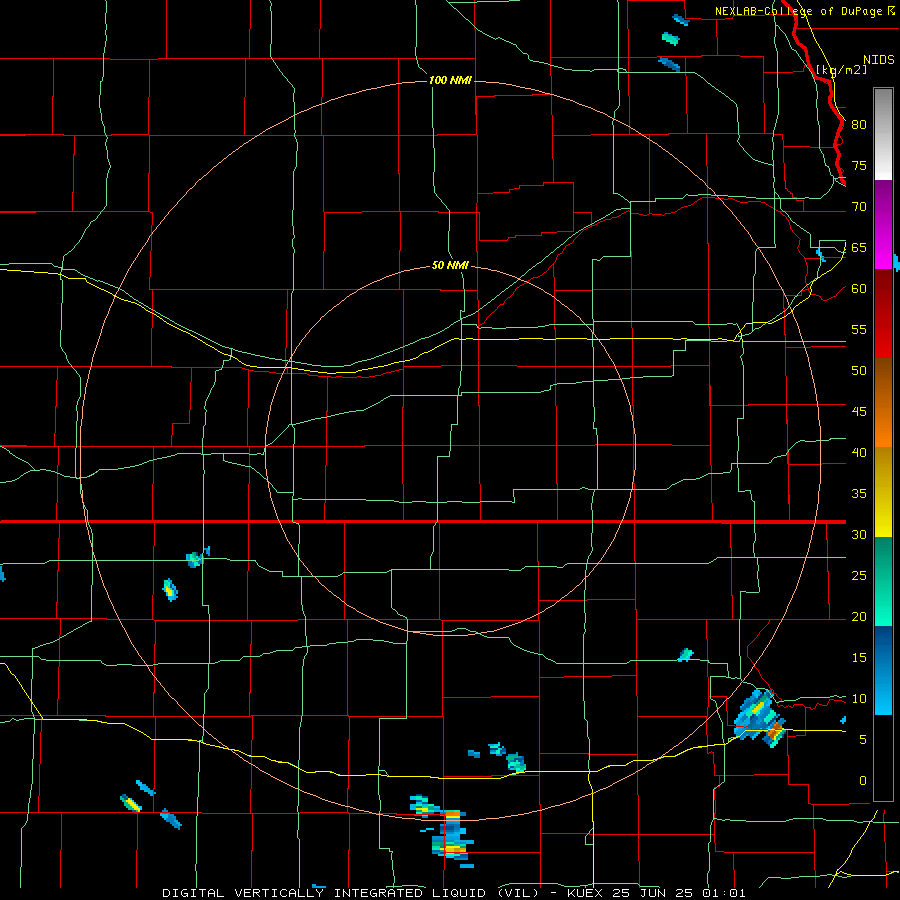This screenshot has width=900, height=900.
Task: Click the bright red segment of the VIL color bar
Action: (883, 314)
